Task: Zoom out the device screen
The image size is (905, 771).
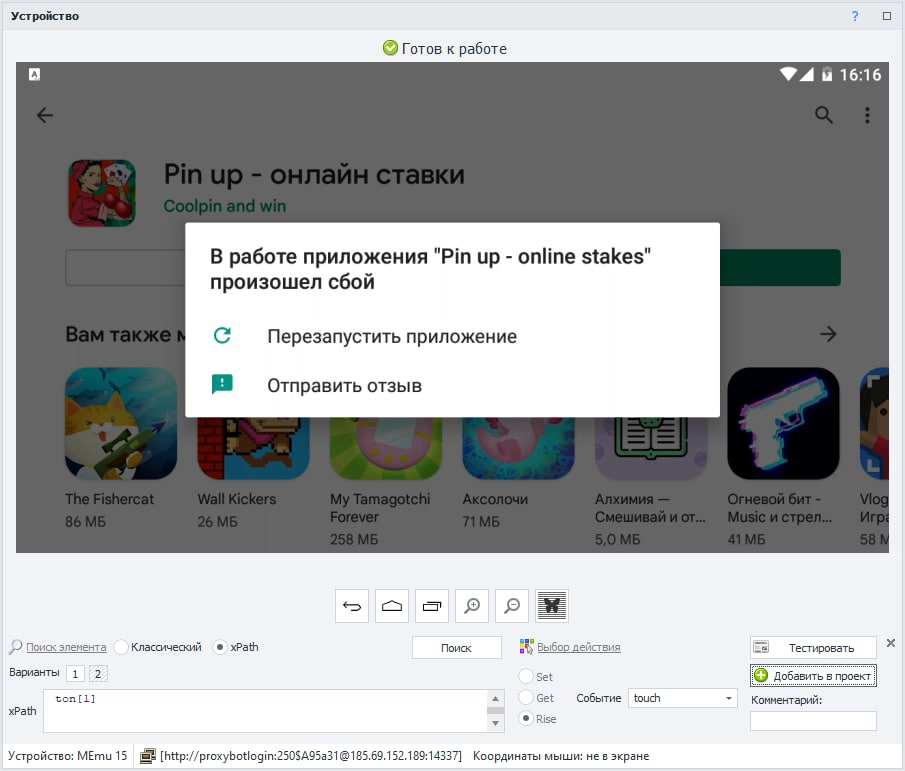Action: click(512, 606)
